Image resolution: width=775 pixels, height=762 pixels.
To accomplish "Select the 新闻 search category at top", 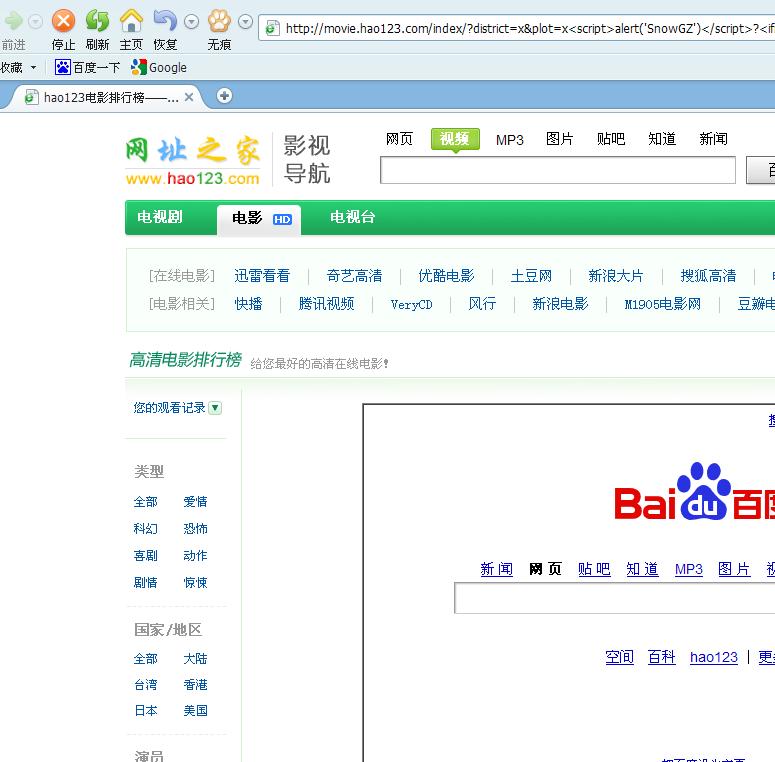I will (x=713, y=139).
